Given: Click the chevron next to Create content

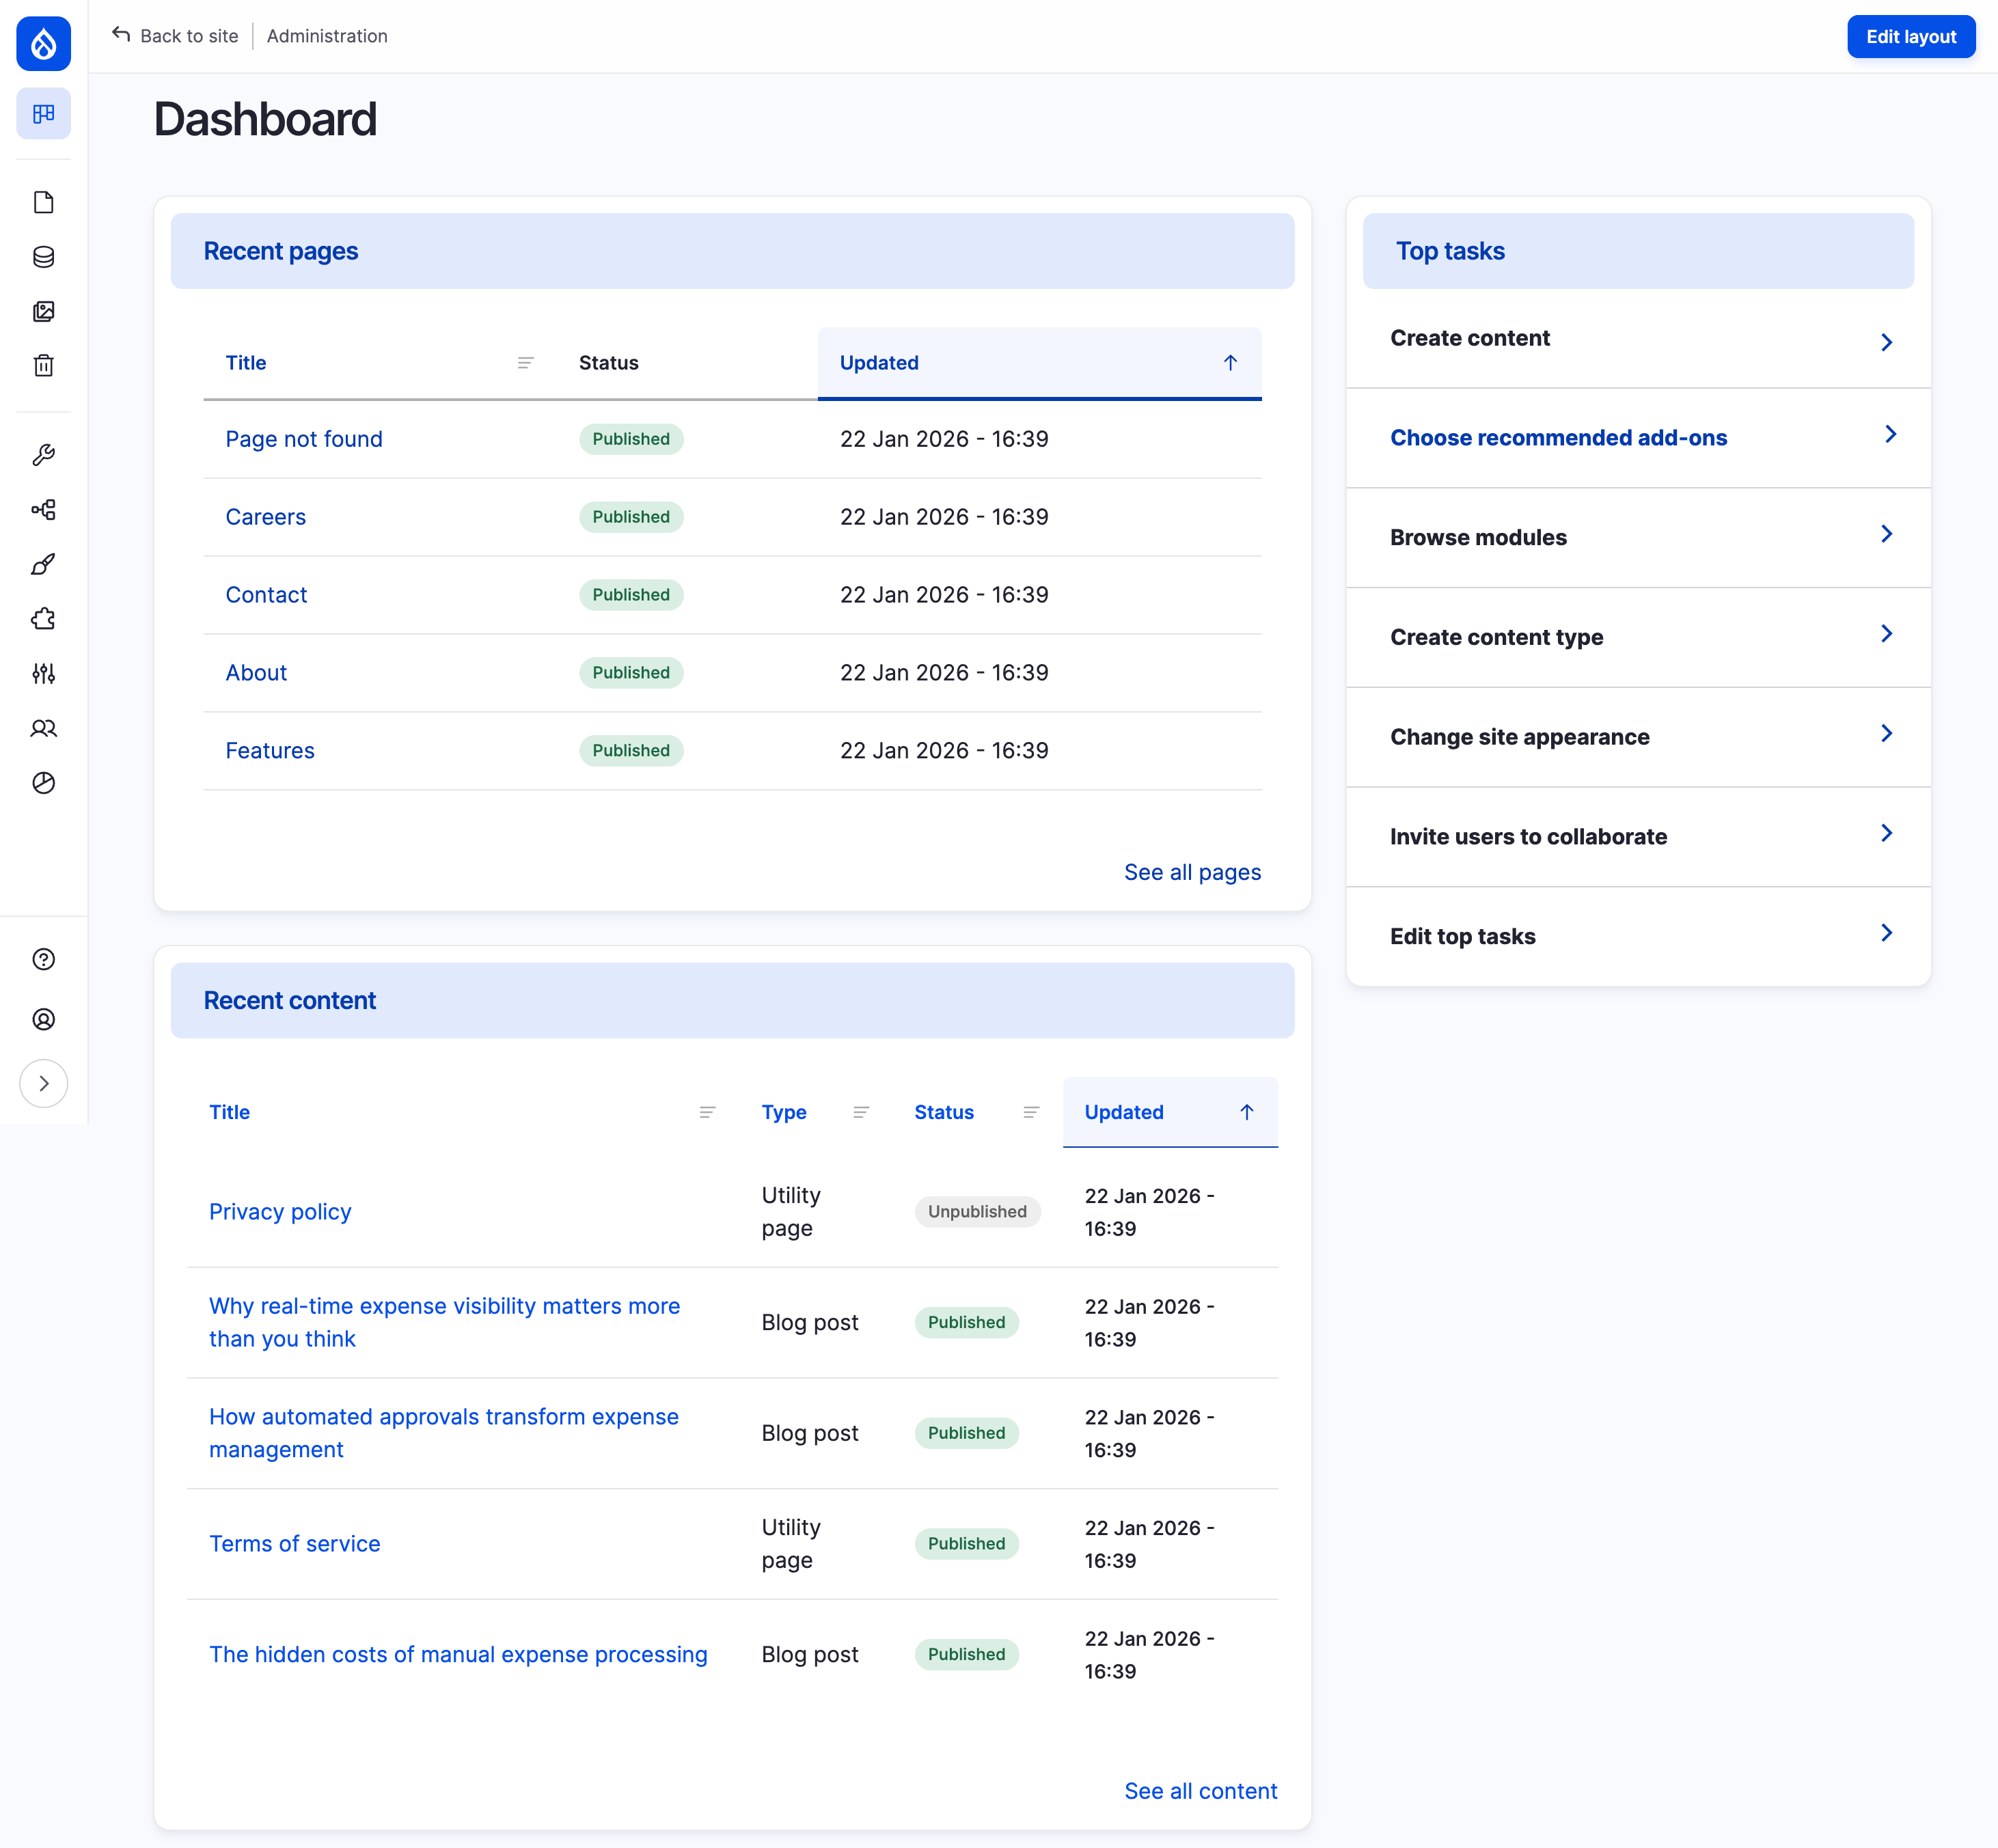Looking at the screenshot, I should pos(1886,342).
